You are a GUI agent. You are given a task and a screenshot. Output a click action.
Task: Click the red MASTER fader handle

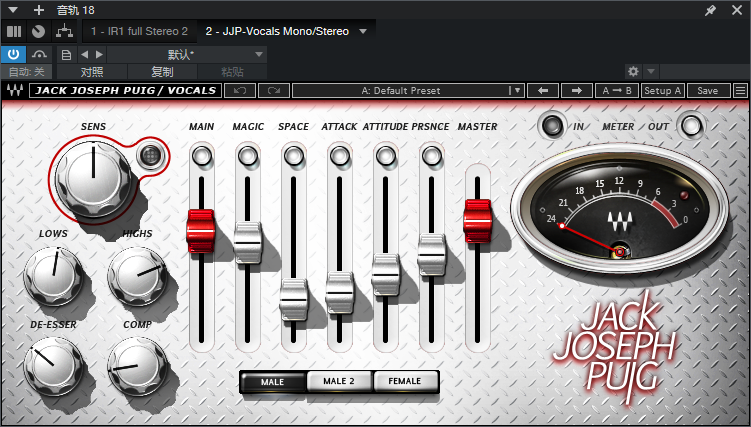(x=478, y=221)
